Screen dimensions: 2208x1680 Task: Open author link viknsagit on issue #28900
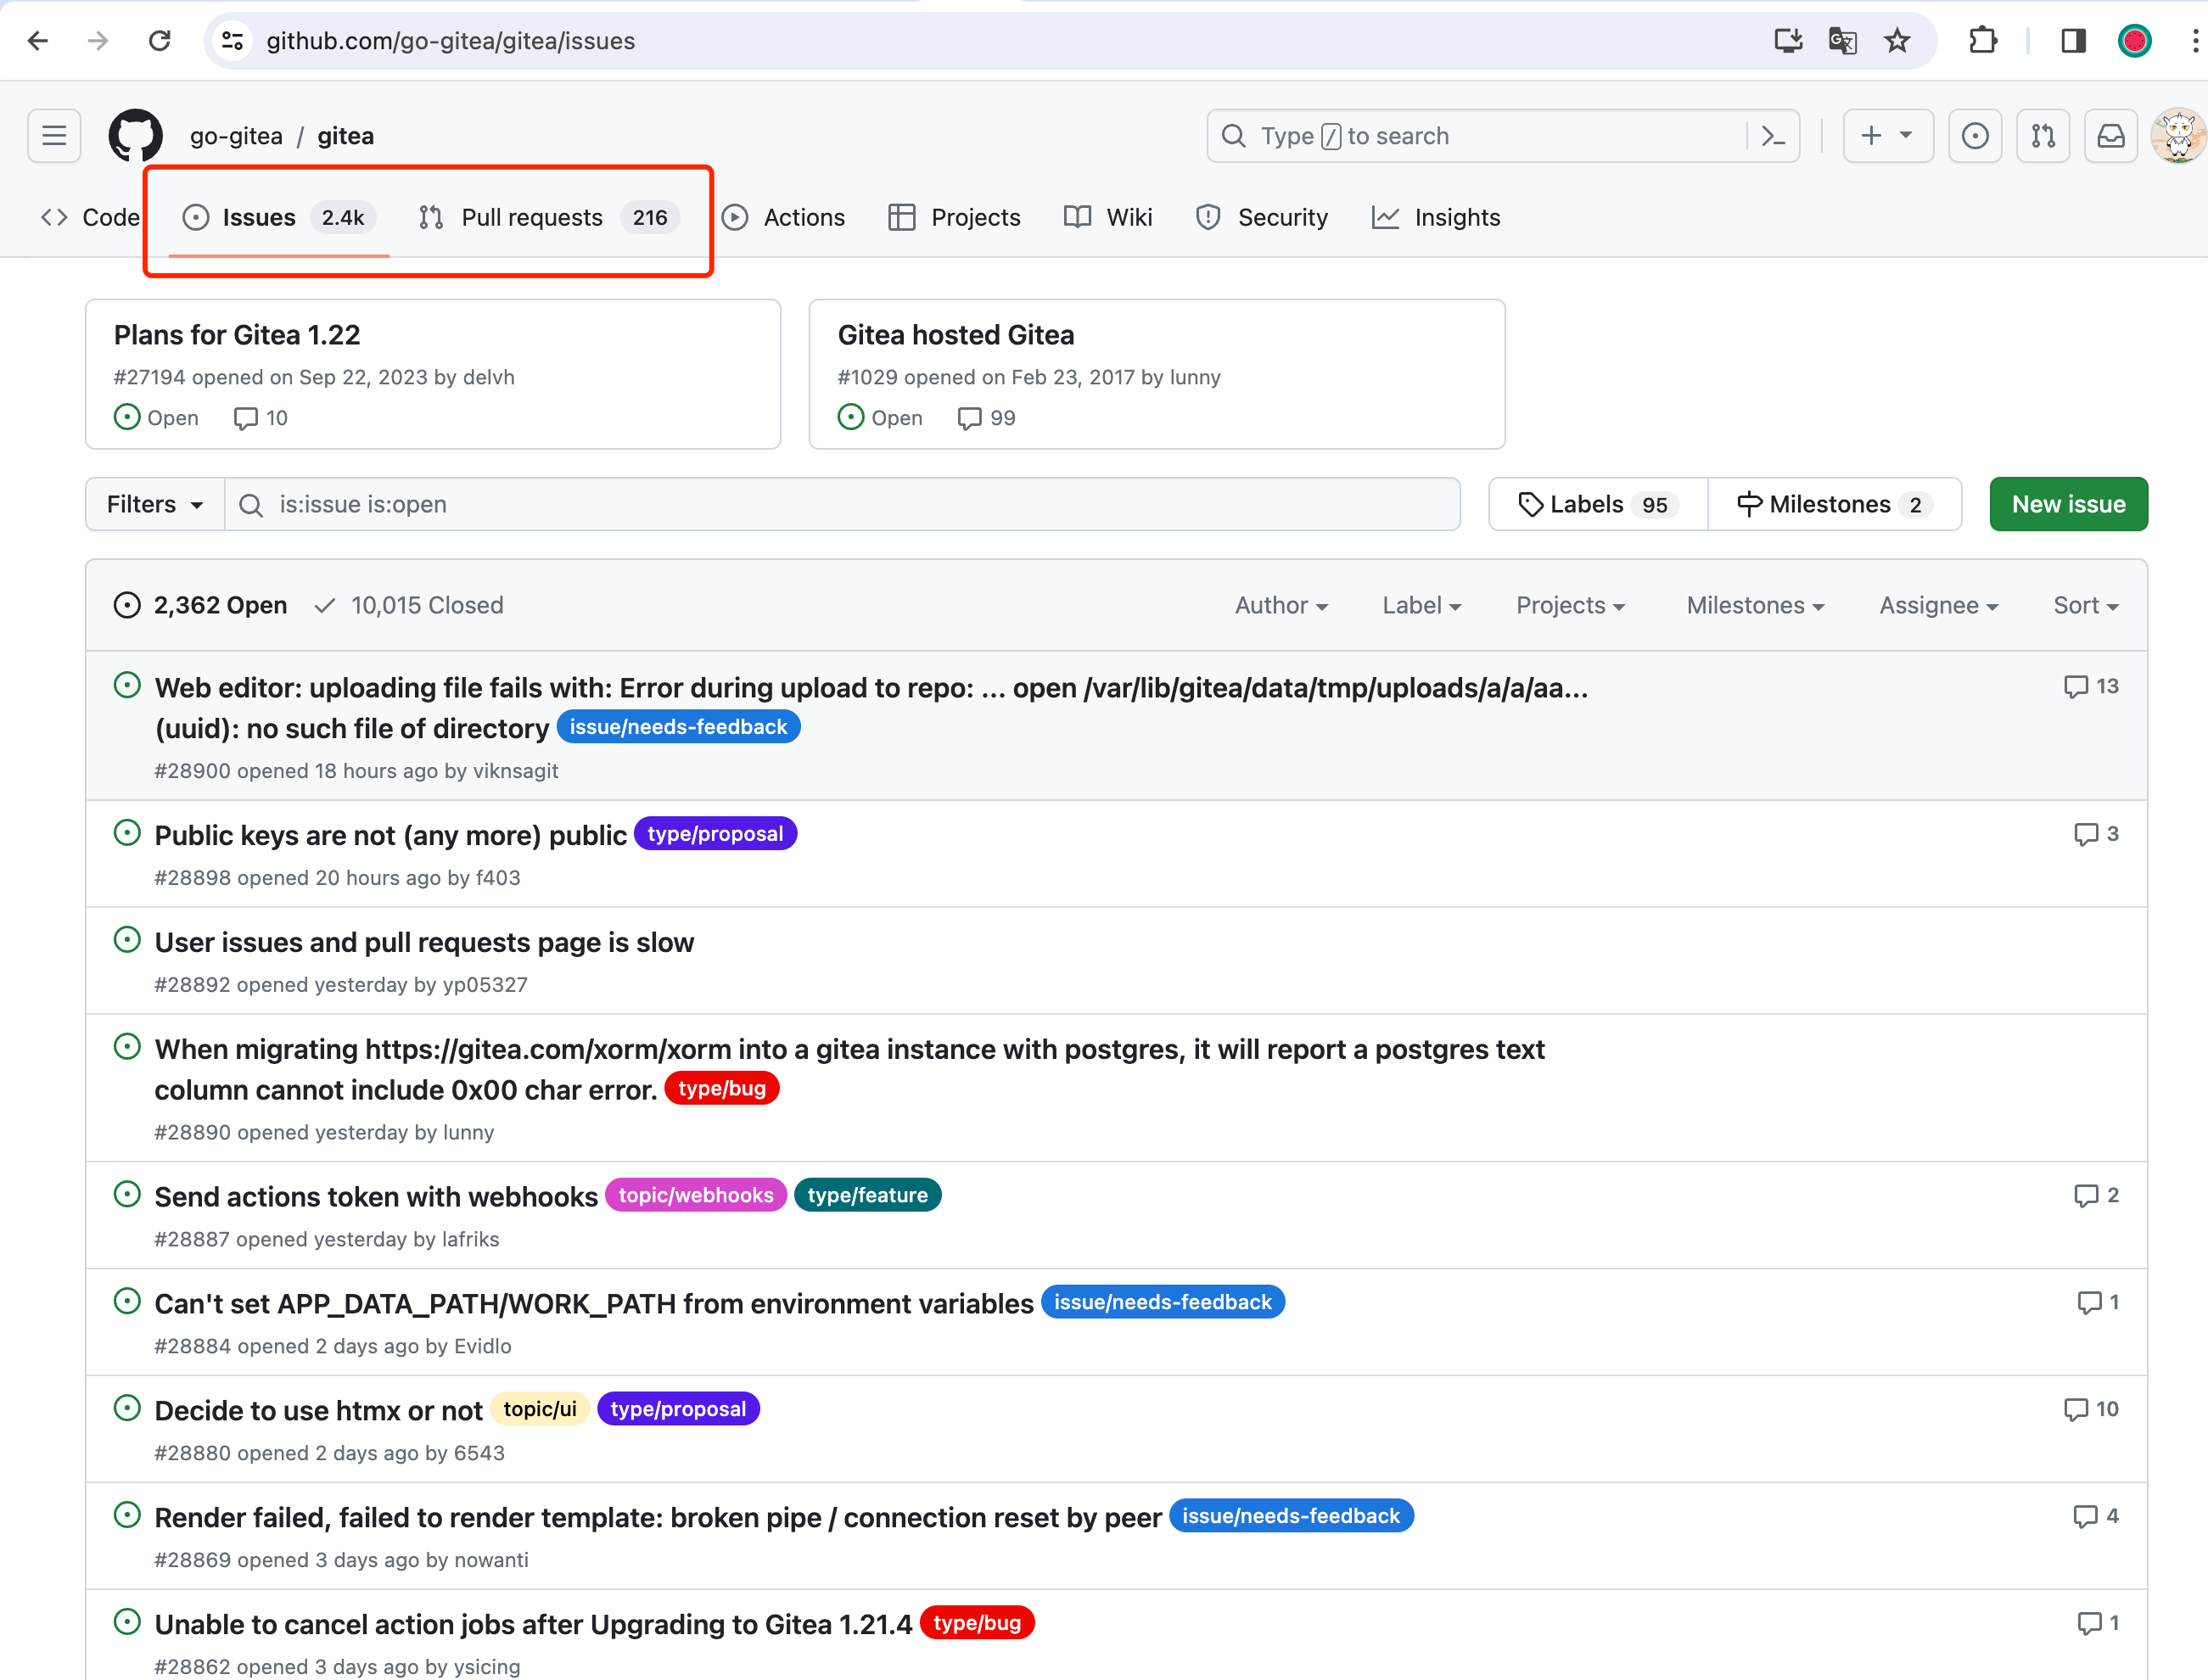point(516,771)
